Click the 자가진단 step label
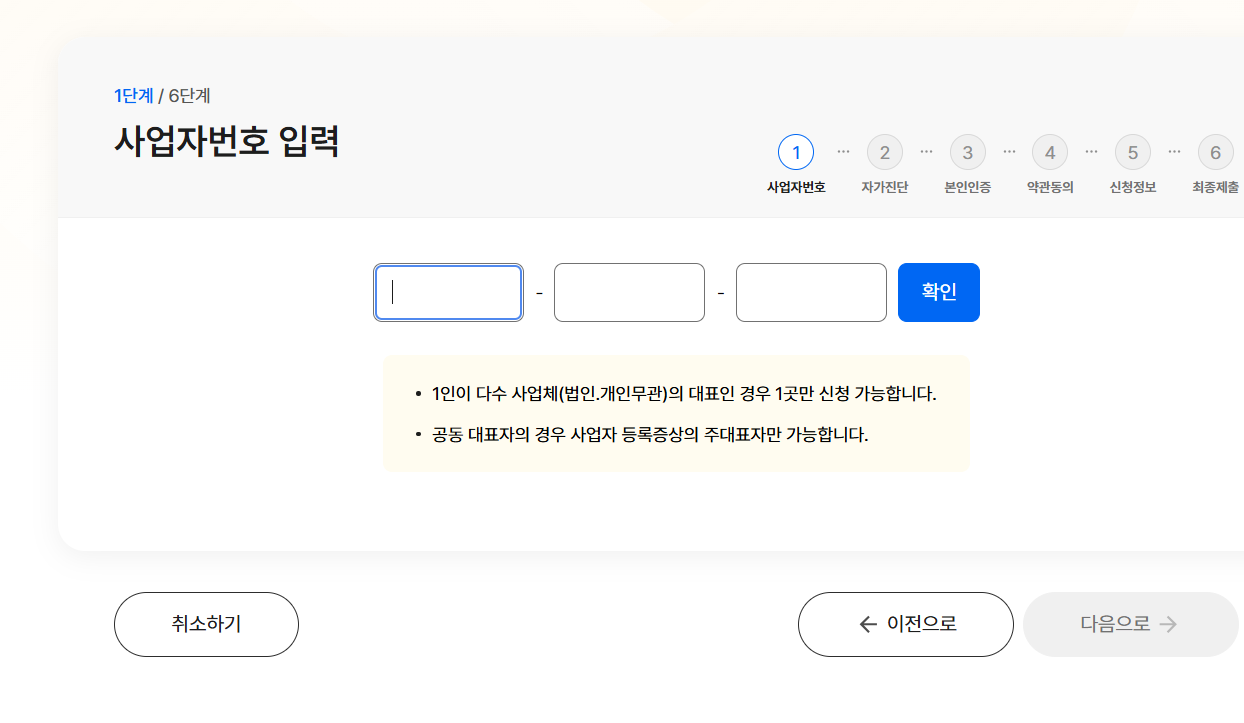Viewport: 1244px width, 723px height. [x=885, y=187]
